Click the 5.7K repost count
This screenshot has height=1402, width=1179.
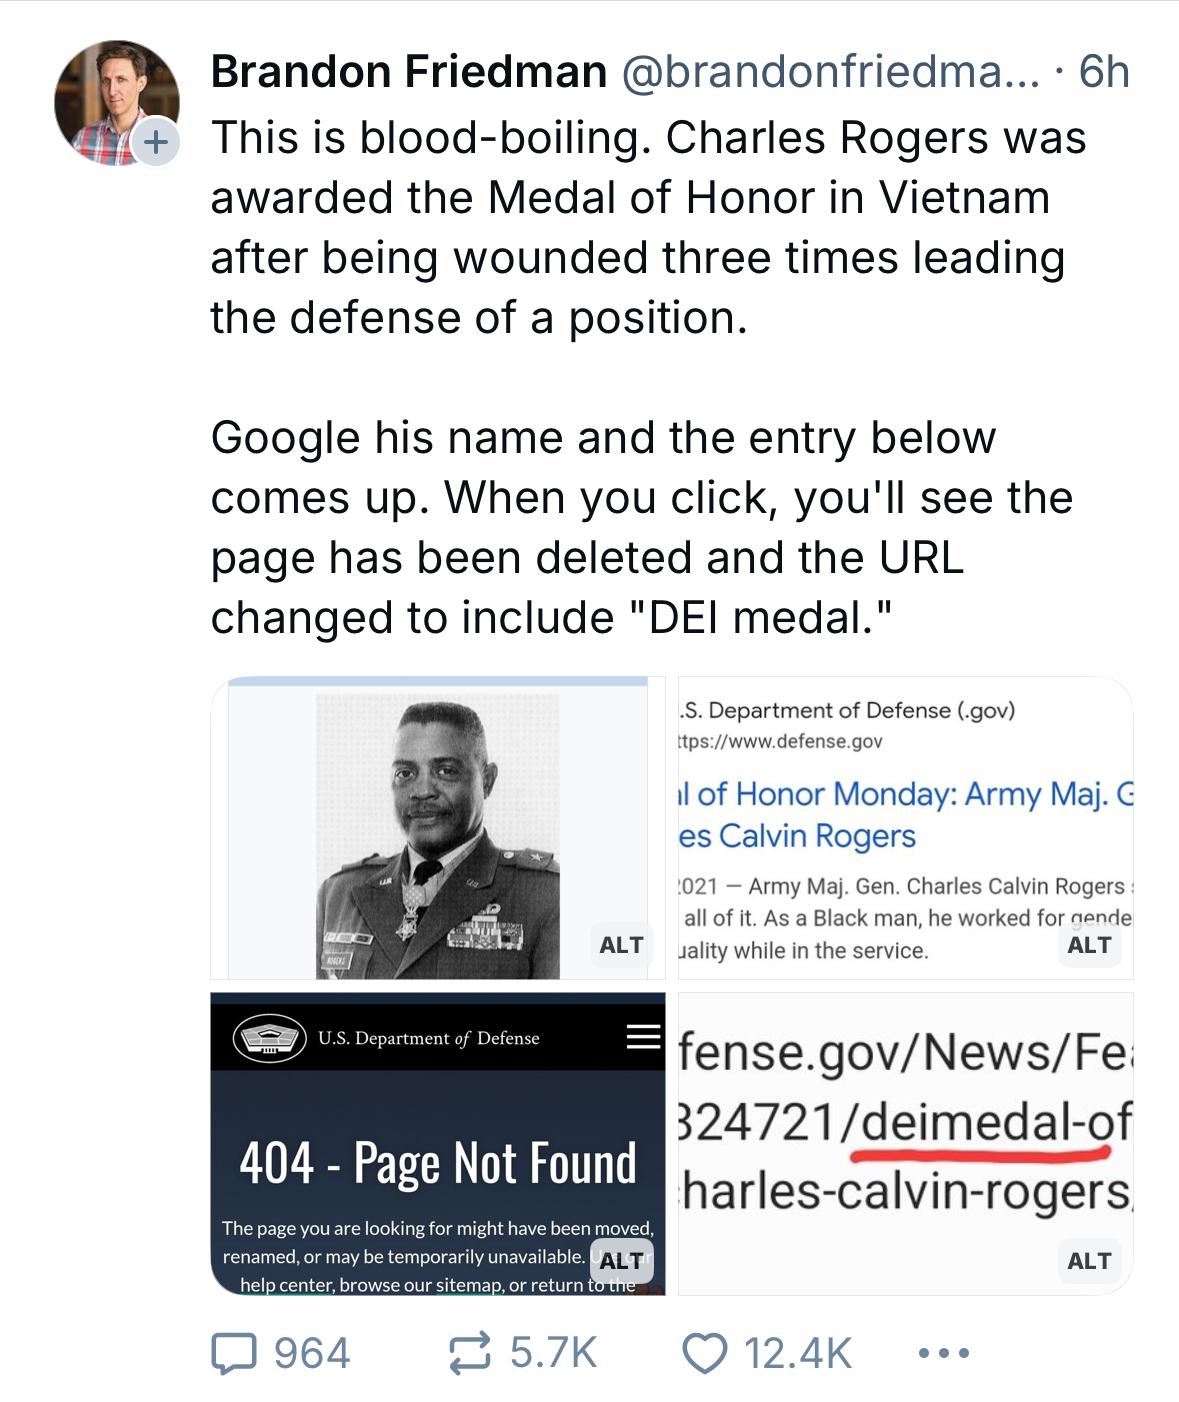pos(553,1353)
